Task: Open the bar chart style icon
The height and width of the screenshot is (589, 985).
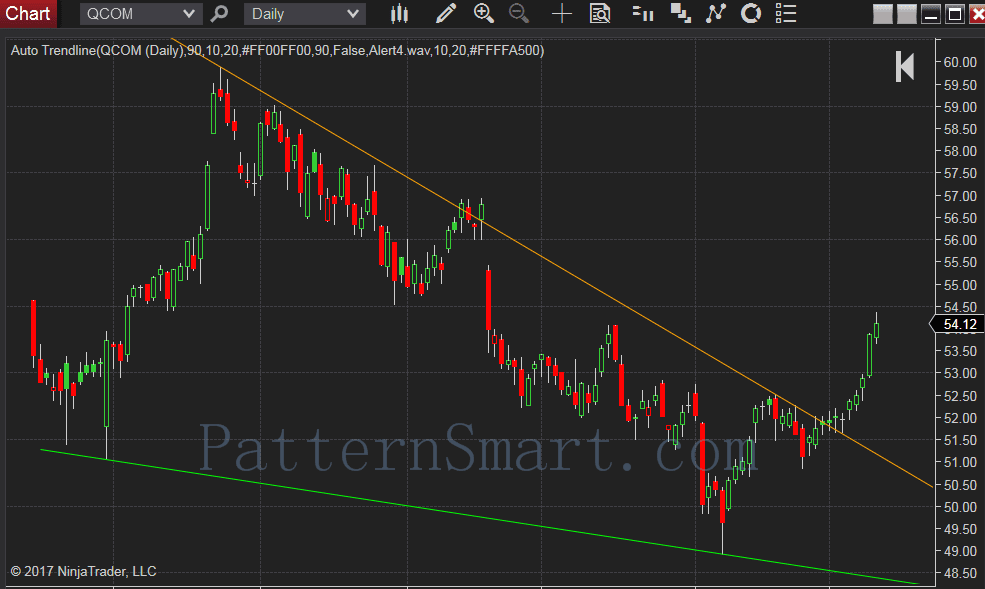Action: [x=400, y=13]
